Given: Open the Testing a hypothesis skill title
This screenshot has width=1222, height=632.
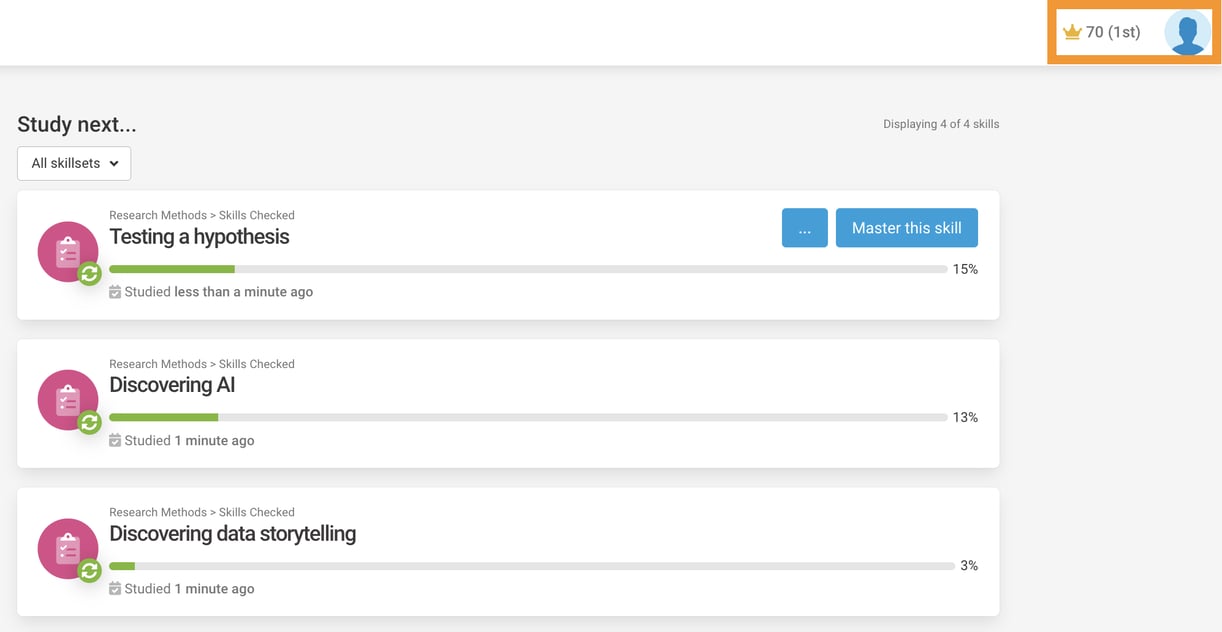Looking at the screenshot, I should coord(199,237).
